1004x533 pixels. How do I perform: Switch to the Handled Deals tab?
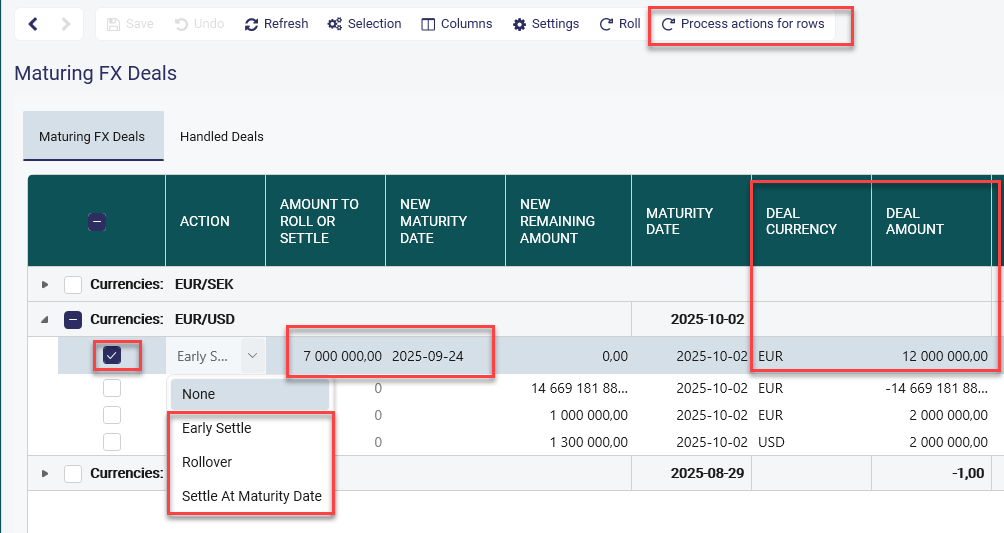pyautogui.click(x=222, y=137)
